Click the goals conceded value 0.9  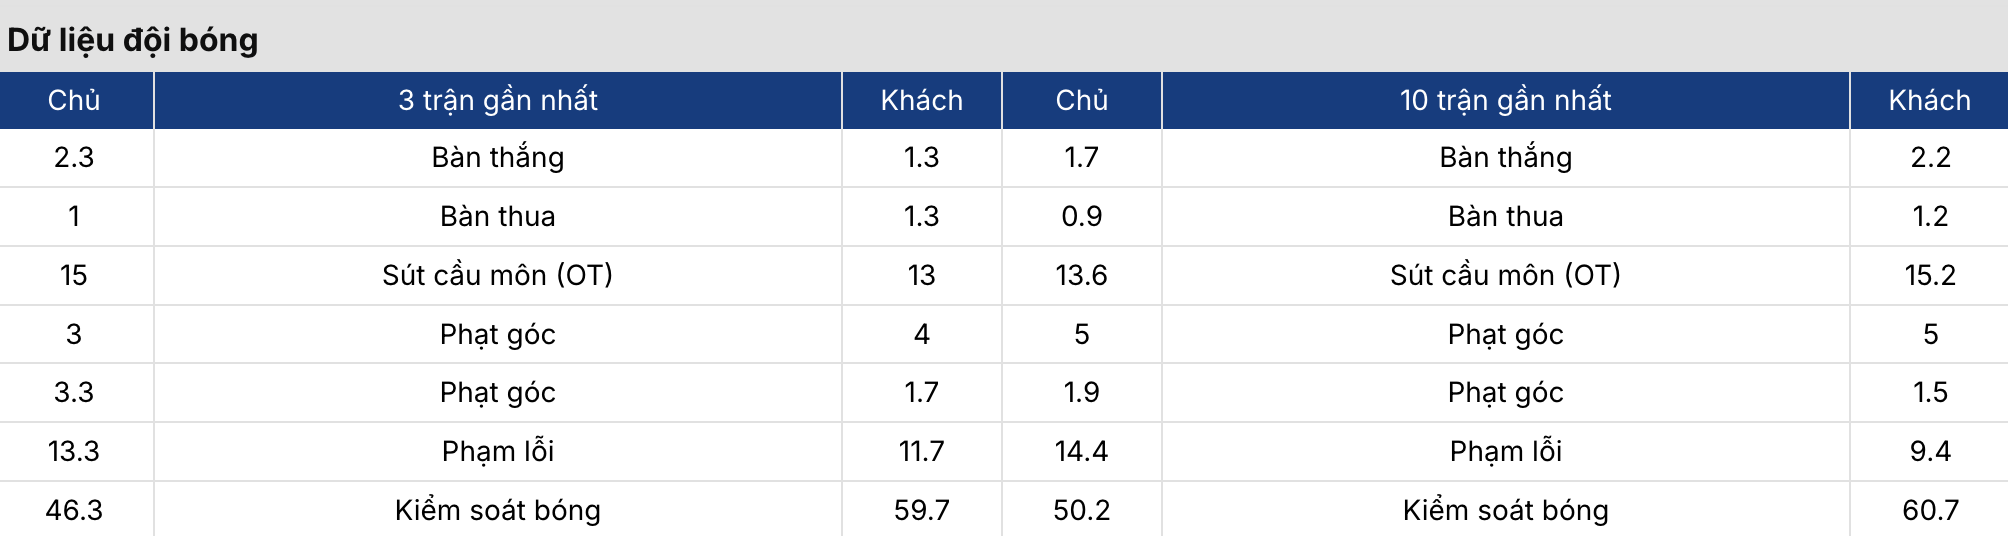[1081, 216]
